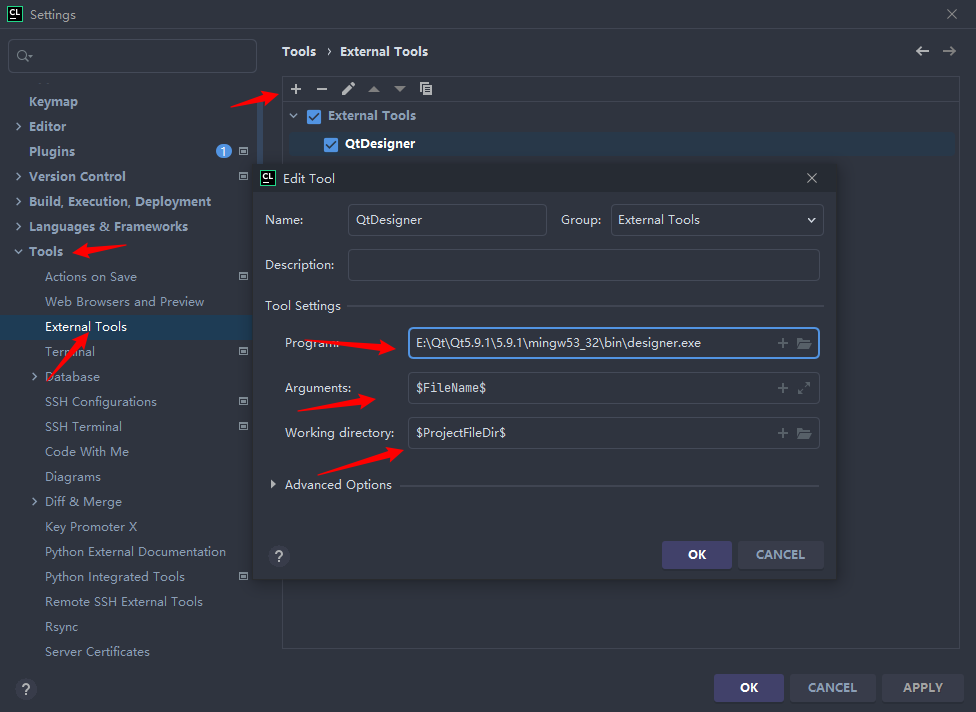This screenshot has width=976, height=712.
Task: Select External Tools in sidebar
Action: click(x=86, y=327)
